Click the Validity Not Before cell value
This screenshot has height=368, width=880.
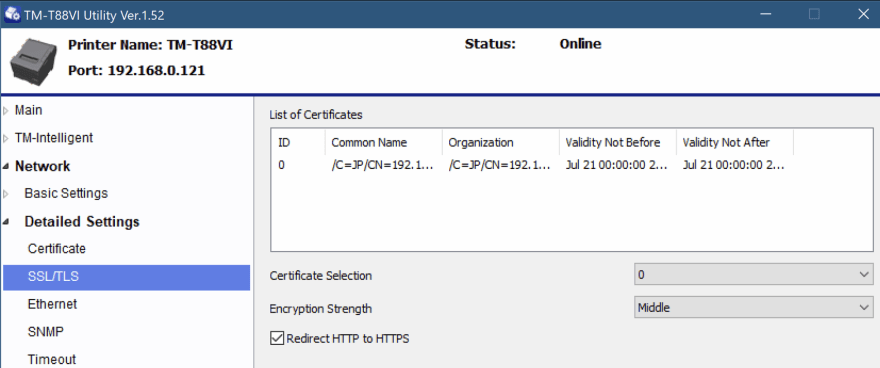click(x=616, y=166)
